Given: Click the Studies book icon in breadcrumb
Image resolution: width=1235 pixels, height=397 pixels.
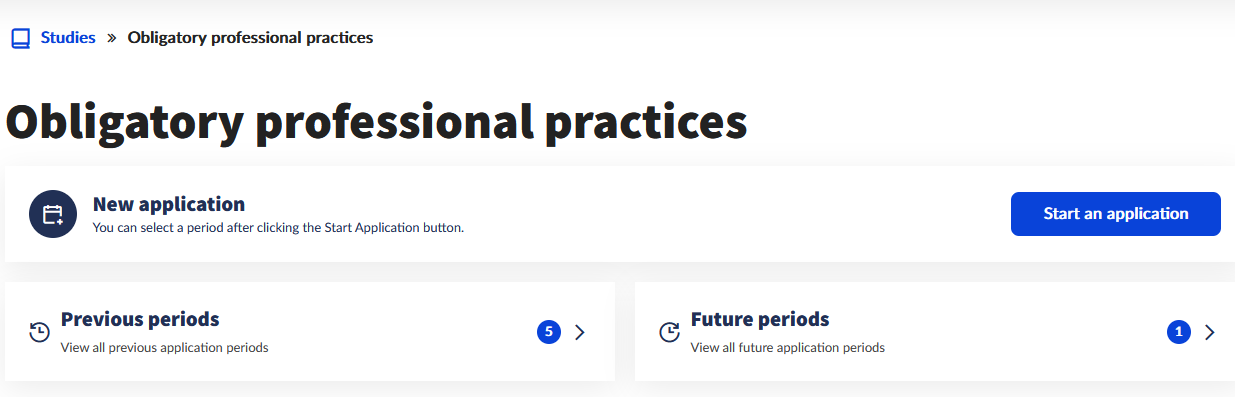Looking at the screenshot, I should point(20,38).
